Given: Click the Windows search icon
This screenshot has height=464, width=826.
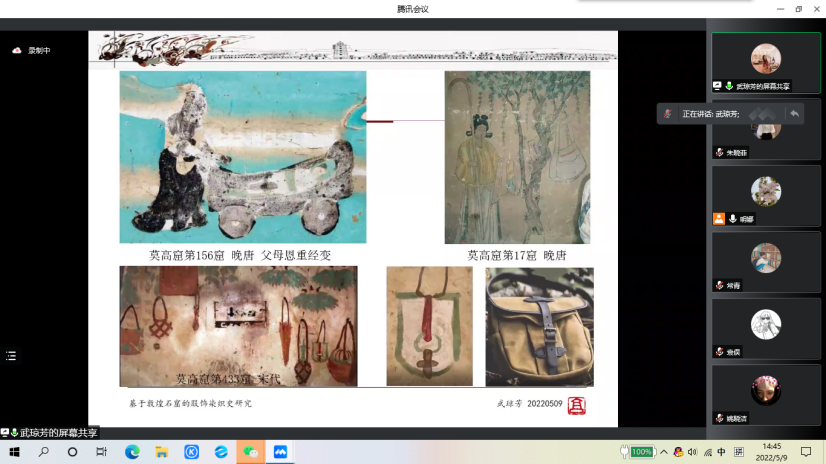Looking at the screenshot, I should (44, 452).
